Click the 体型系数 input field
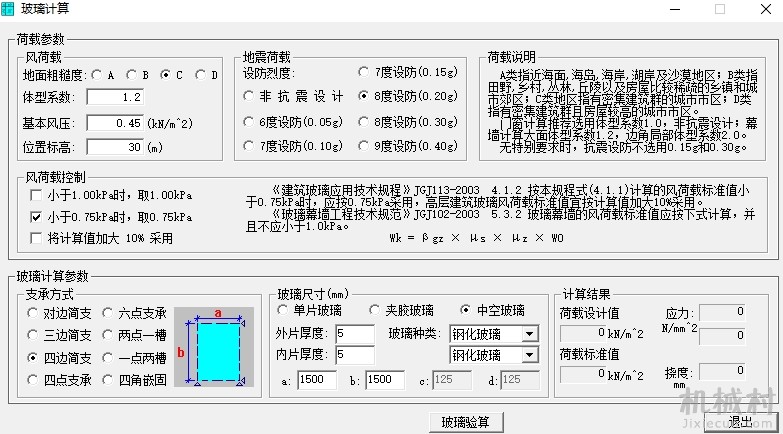This screenshot has height=434, width=783. click(x=115, y=97)
